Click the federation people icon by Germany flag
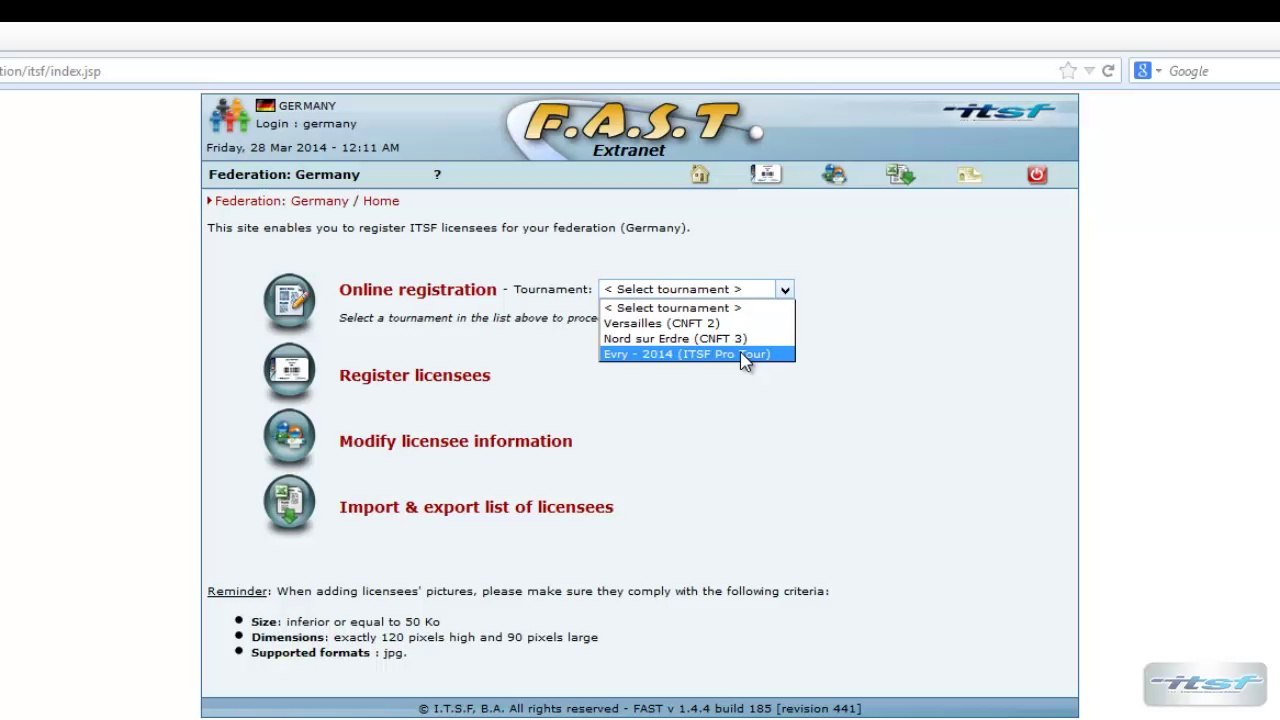This screenshot has width=1280, height=720. [x=229, y=115]
